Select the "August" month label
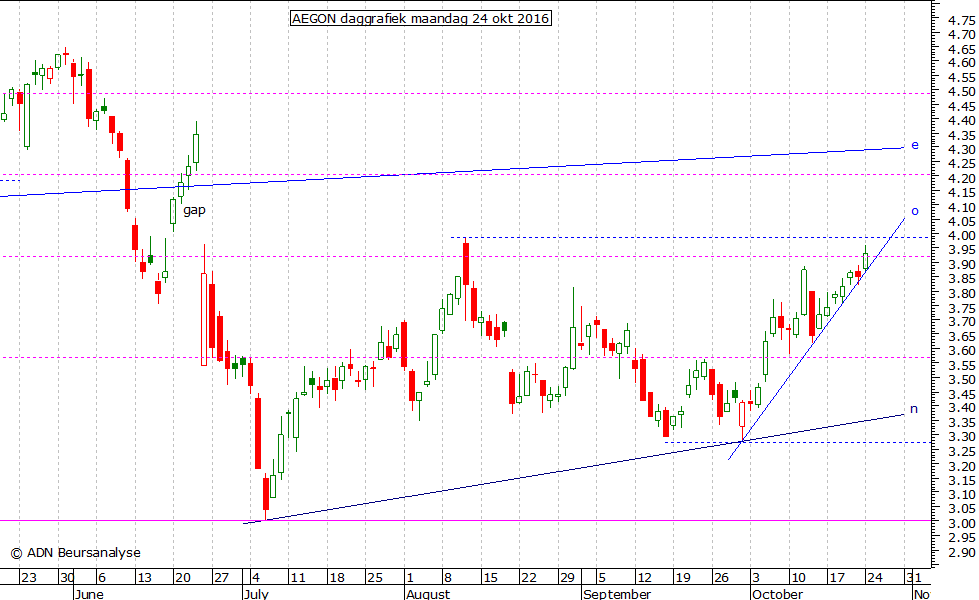Image resolution: width=979 pixels, height=600 pixels. (x=428, y=594)
